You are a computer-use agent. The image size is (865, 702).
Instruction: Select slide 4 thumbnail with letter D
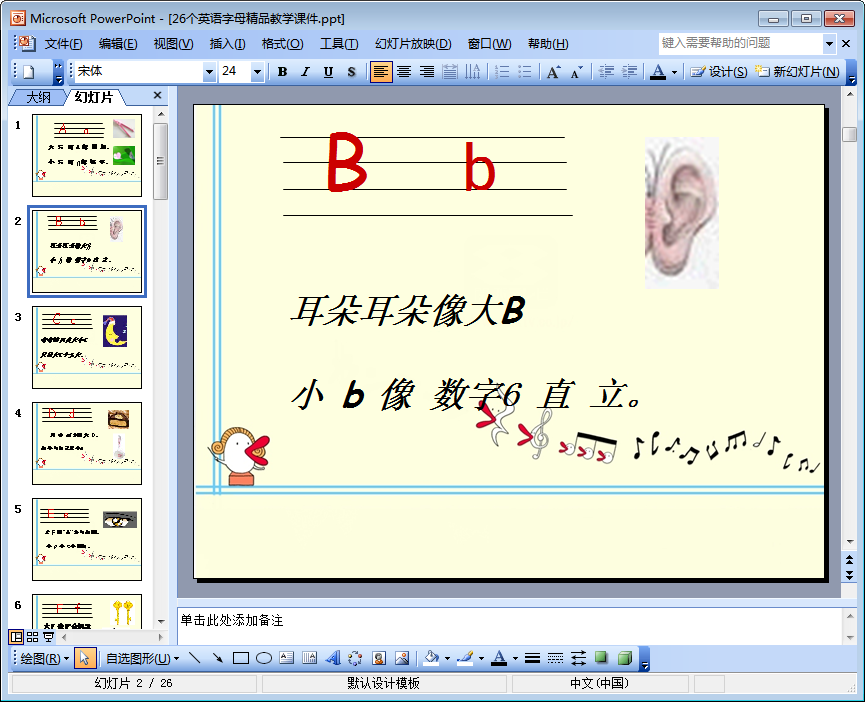point(87,443)
